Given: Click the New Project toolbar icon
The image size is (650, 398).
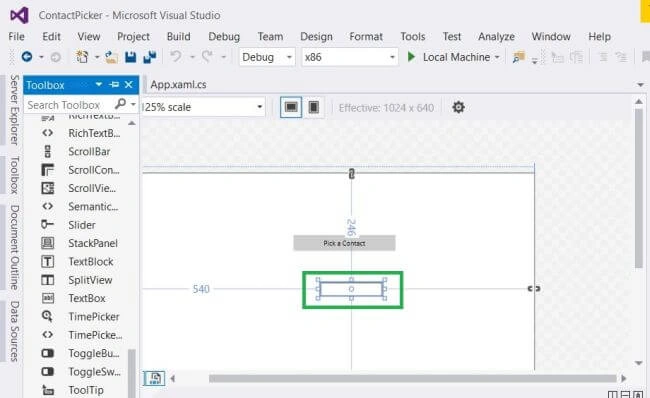Looking at the screenshot, I should (82, 57).
